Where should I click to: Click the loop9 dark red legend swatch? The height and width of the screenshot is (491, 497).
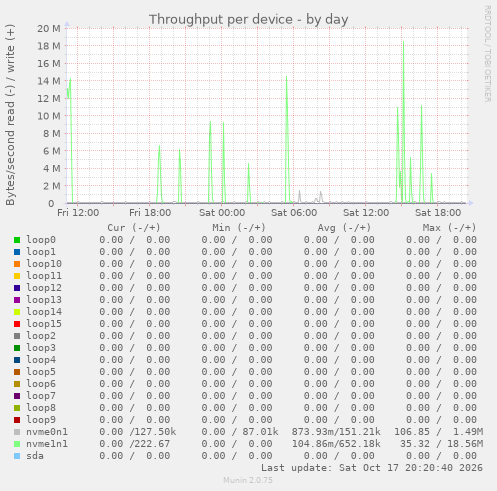[17, 420]
